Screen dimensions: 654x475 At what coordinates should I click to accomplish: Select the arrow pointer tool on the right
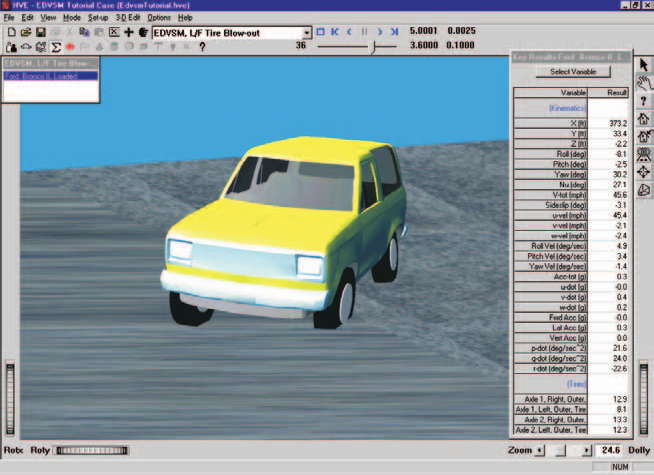tap(644, 65)
